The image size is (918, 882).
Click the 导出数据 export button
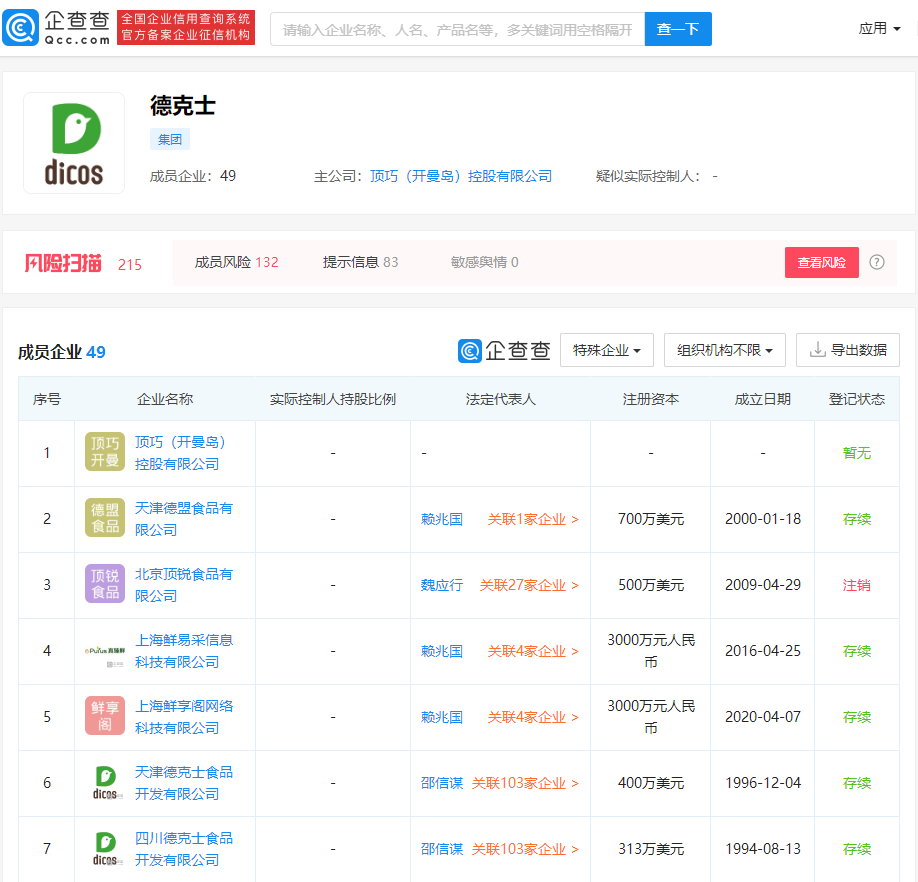[848, 350]
